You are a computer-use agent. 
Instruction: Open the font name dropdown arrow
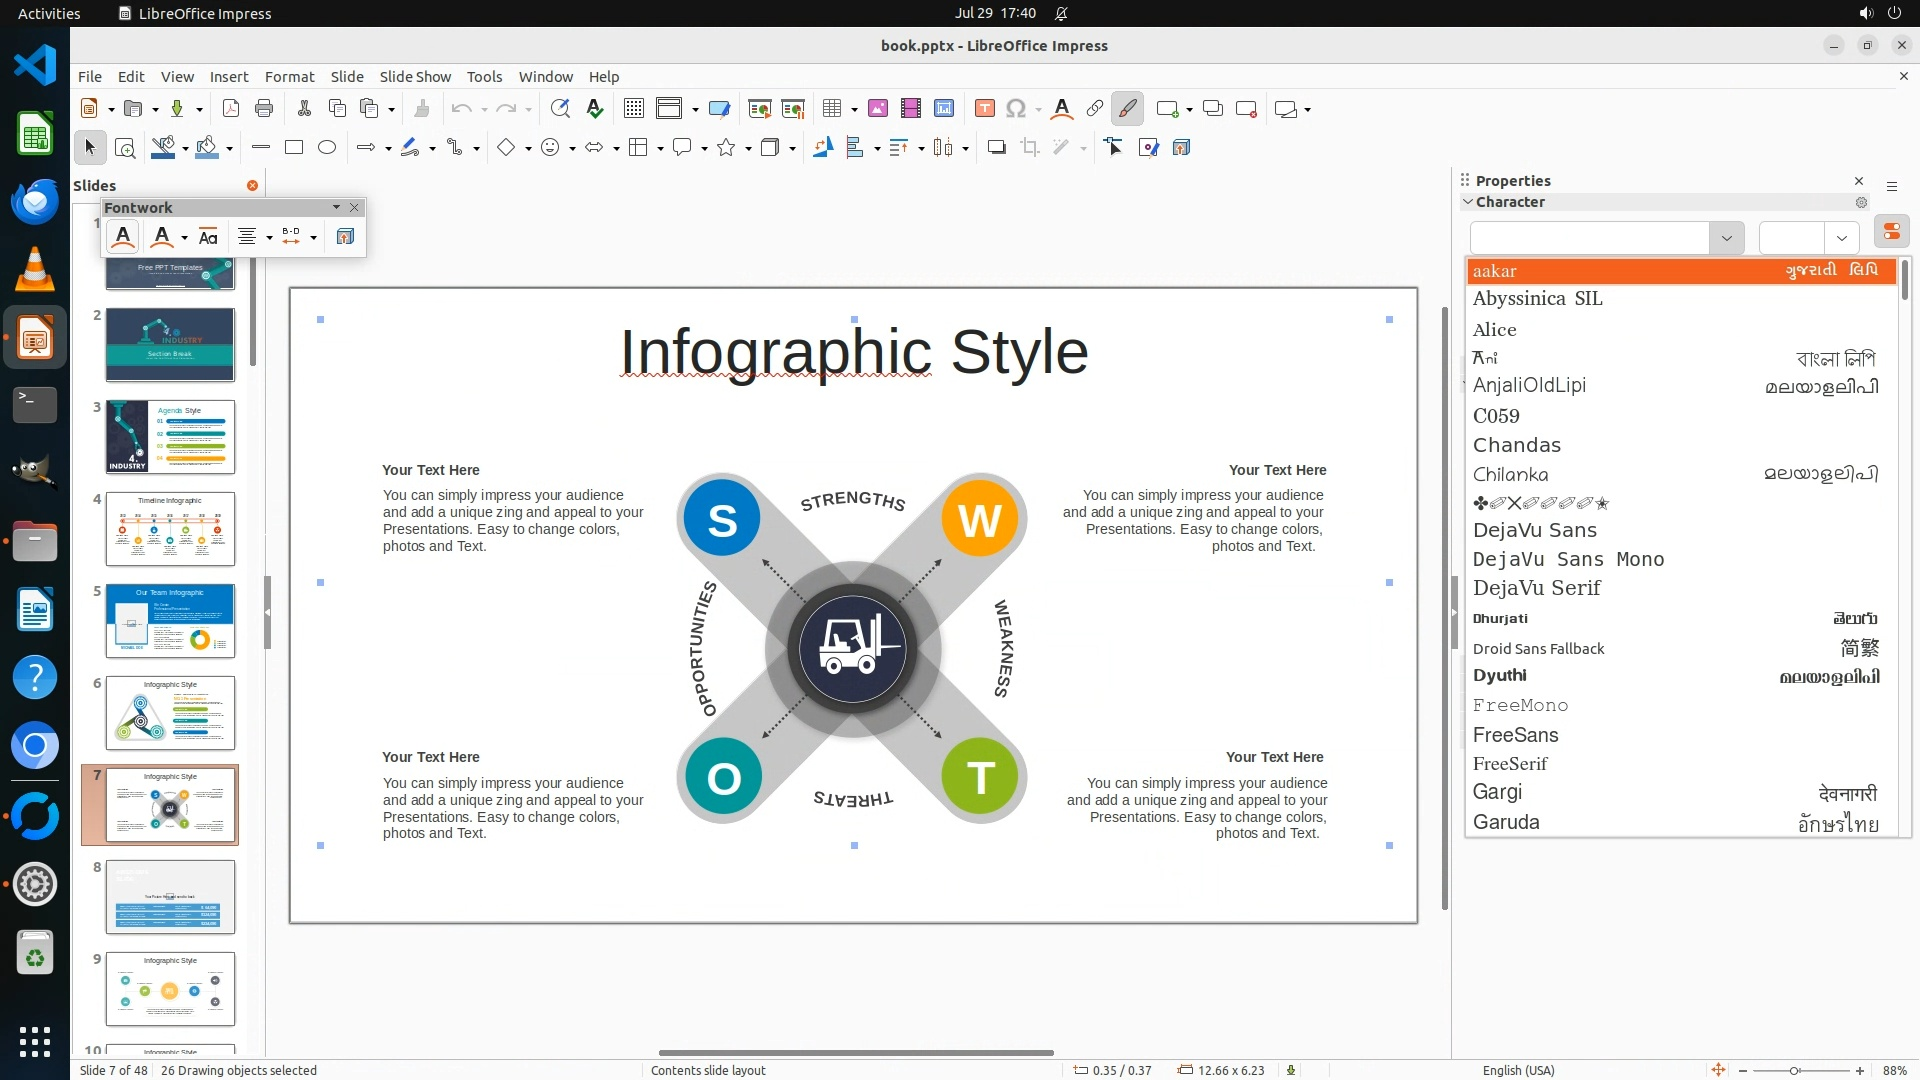pos(1726,238)
